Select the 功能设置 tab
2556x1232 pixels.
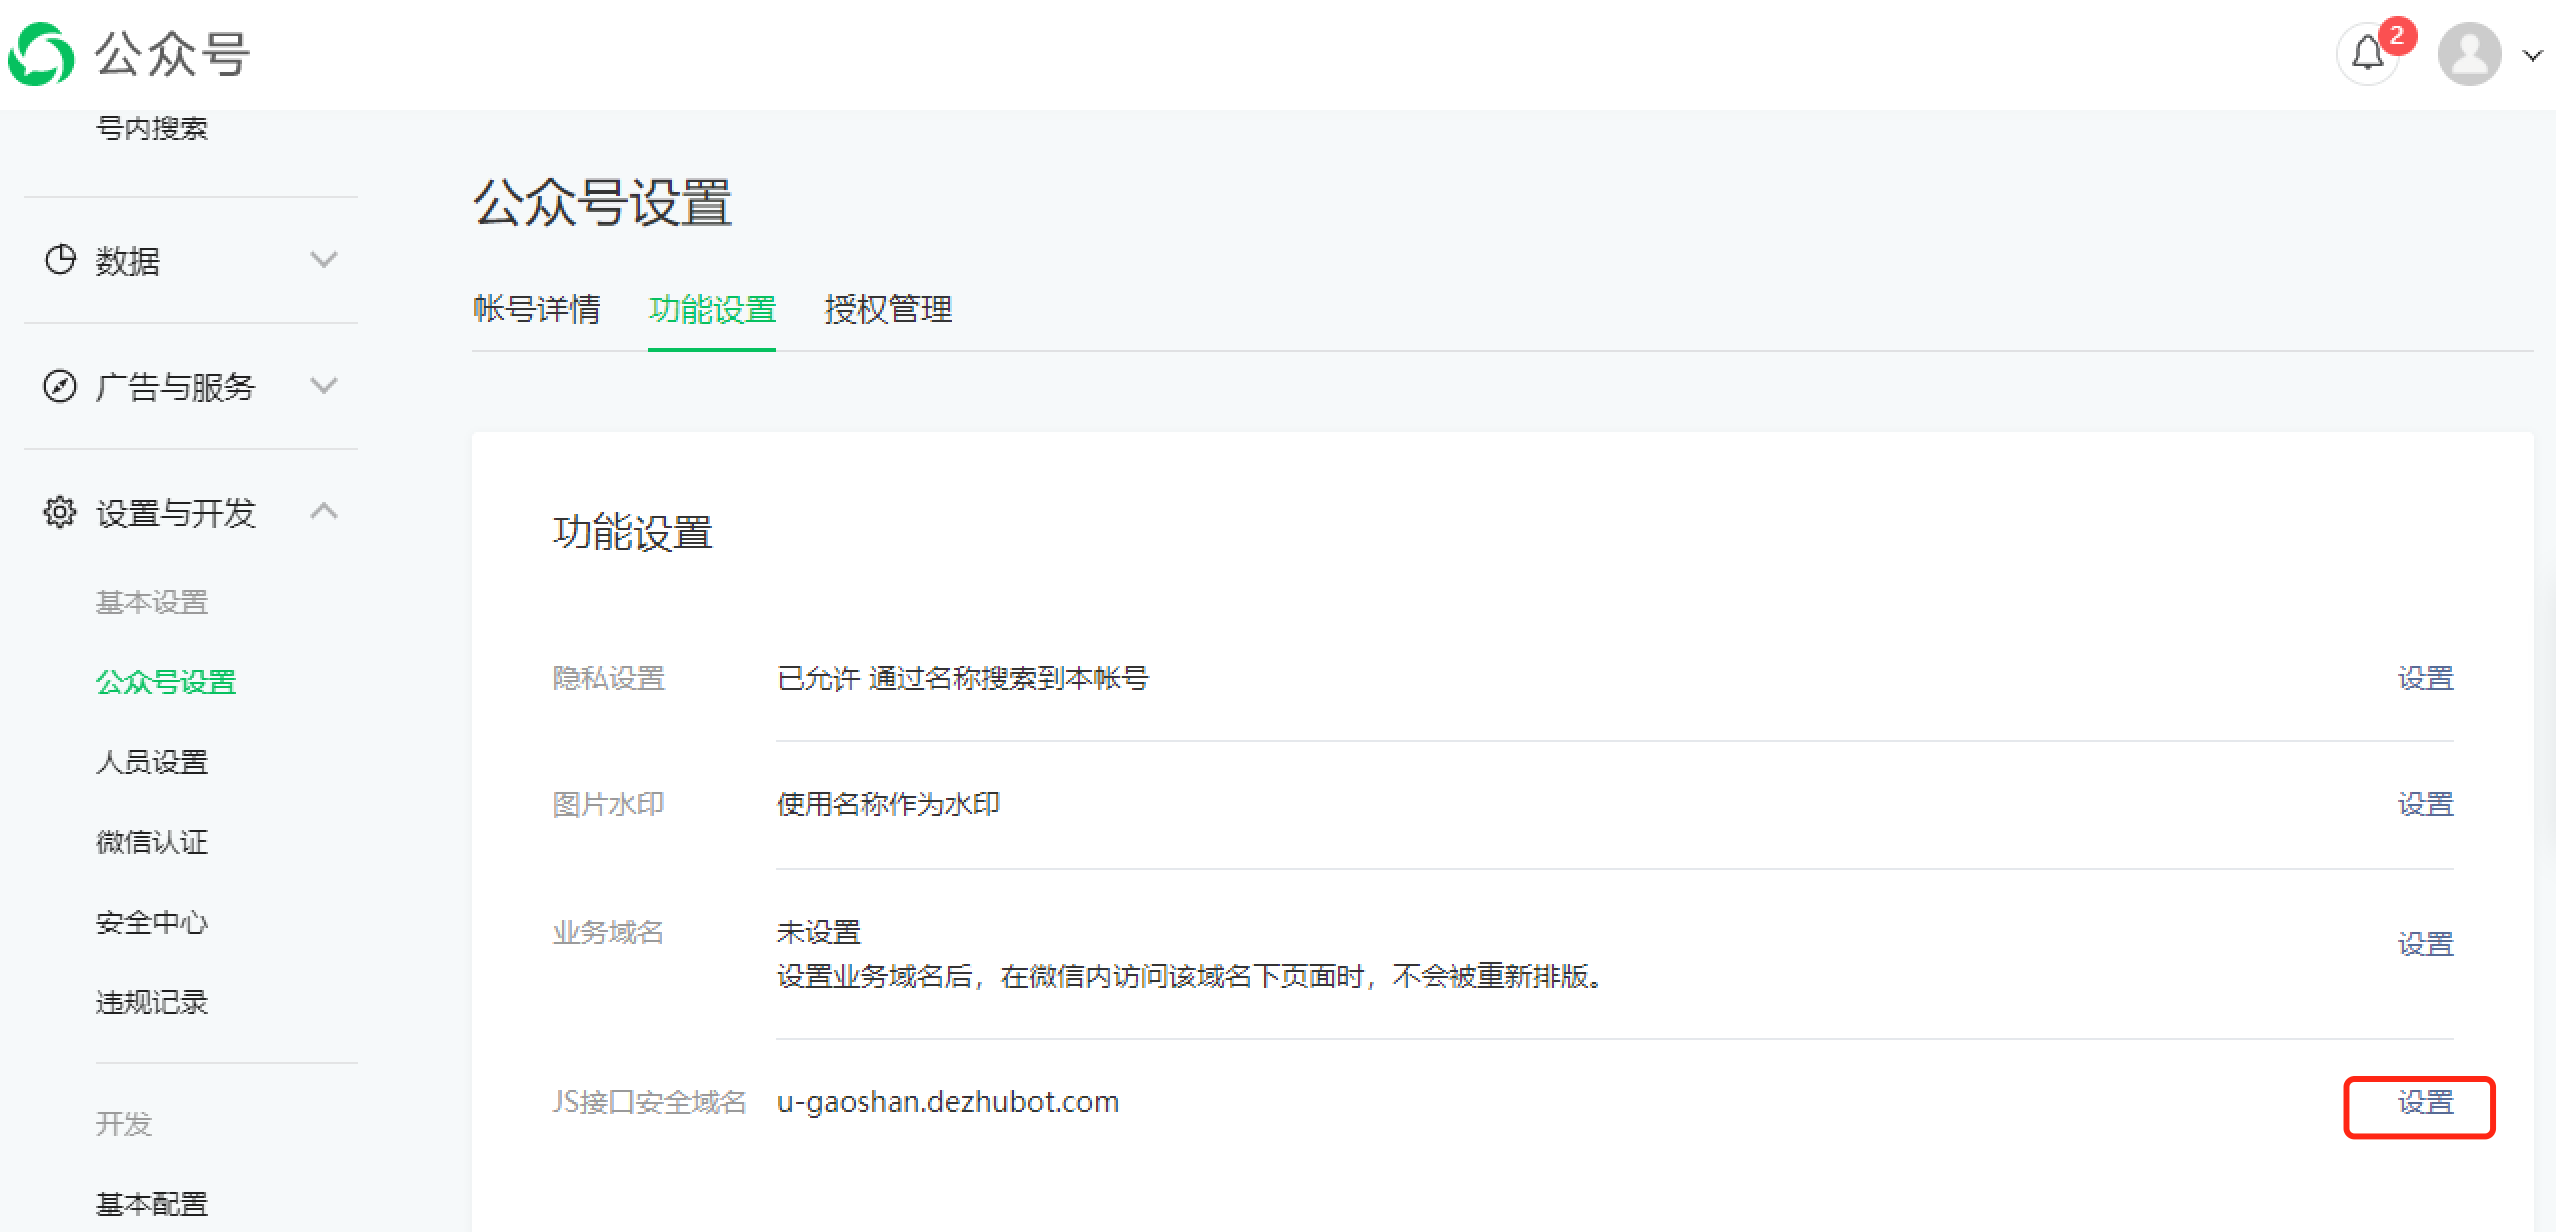[x=712, y=309]
